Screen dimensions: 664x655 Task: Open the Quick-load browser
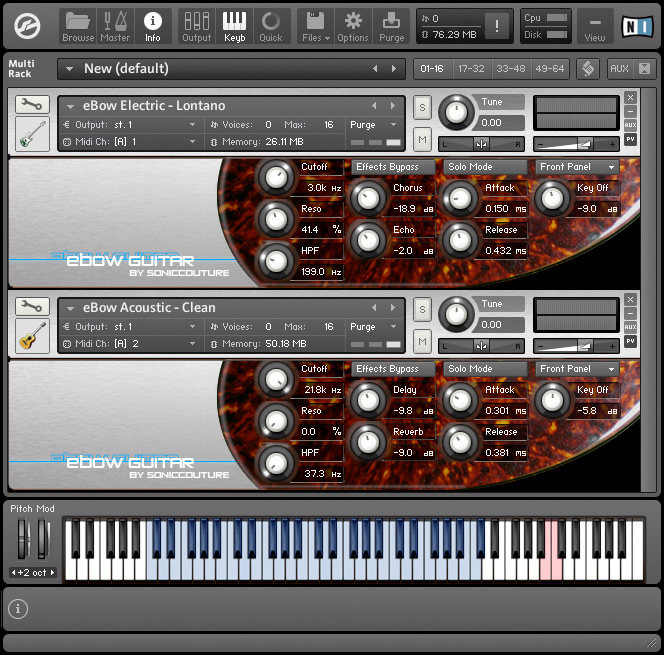coord(271,26)
